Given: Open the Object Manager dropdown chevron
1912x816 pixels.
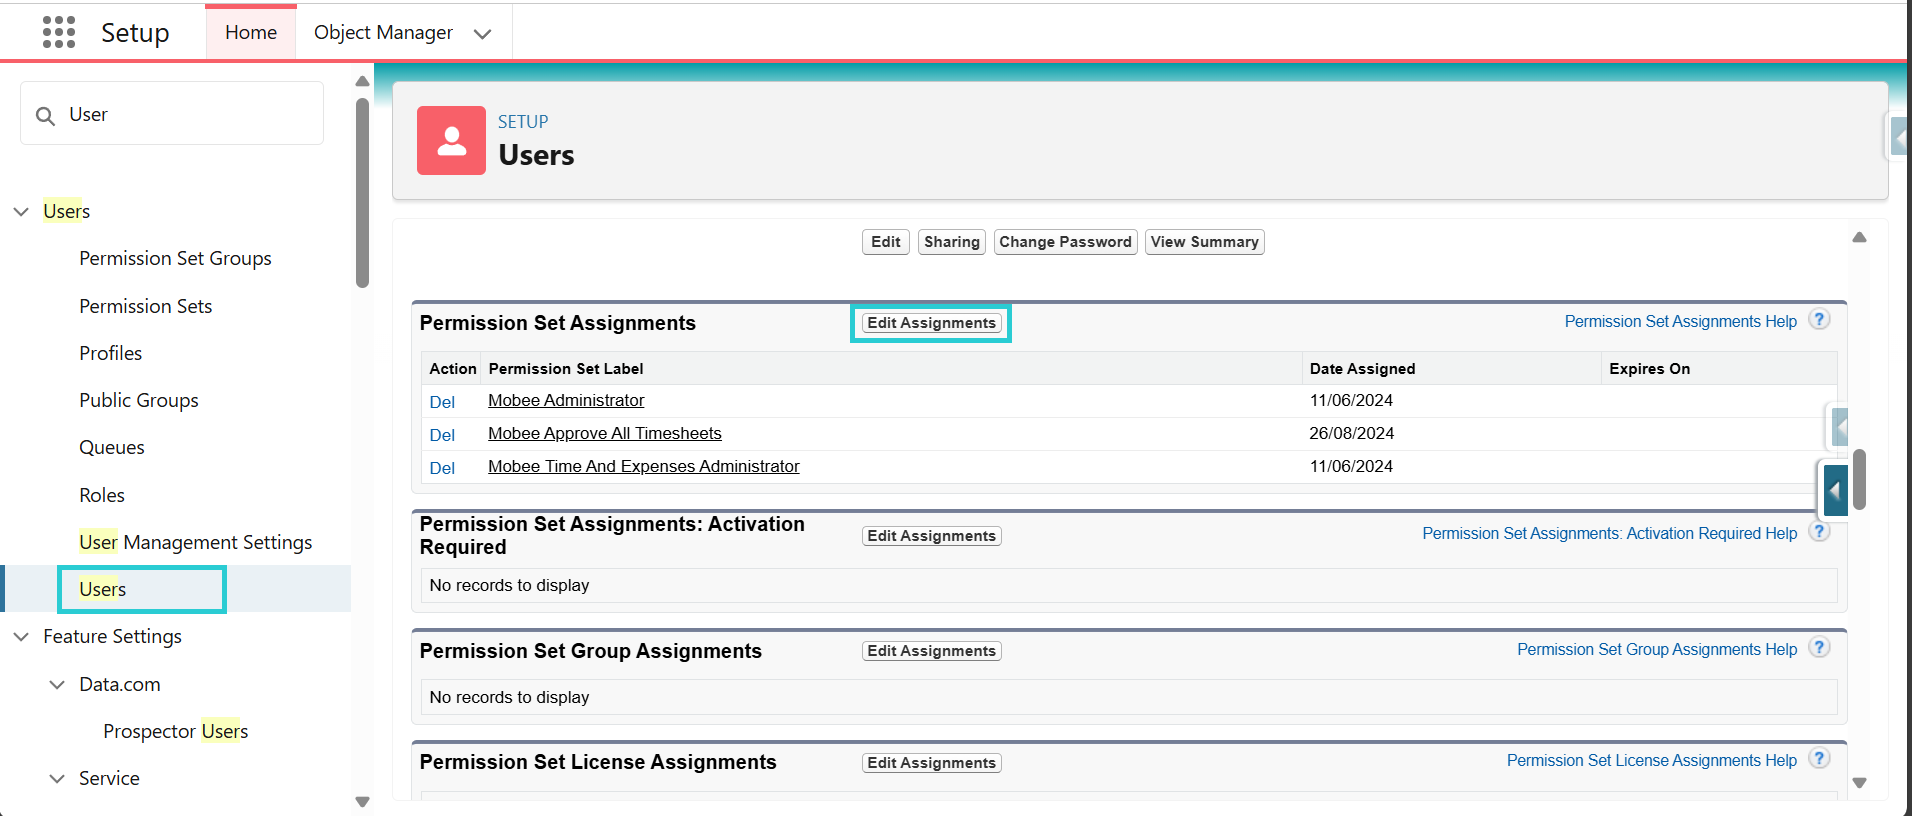Looking at the screenshot, I should pyautogui.click(x=483, y=34).
